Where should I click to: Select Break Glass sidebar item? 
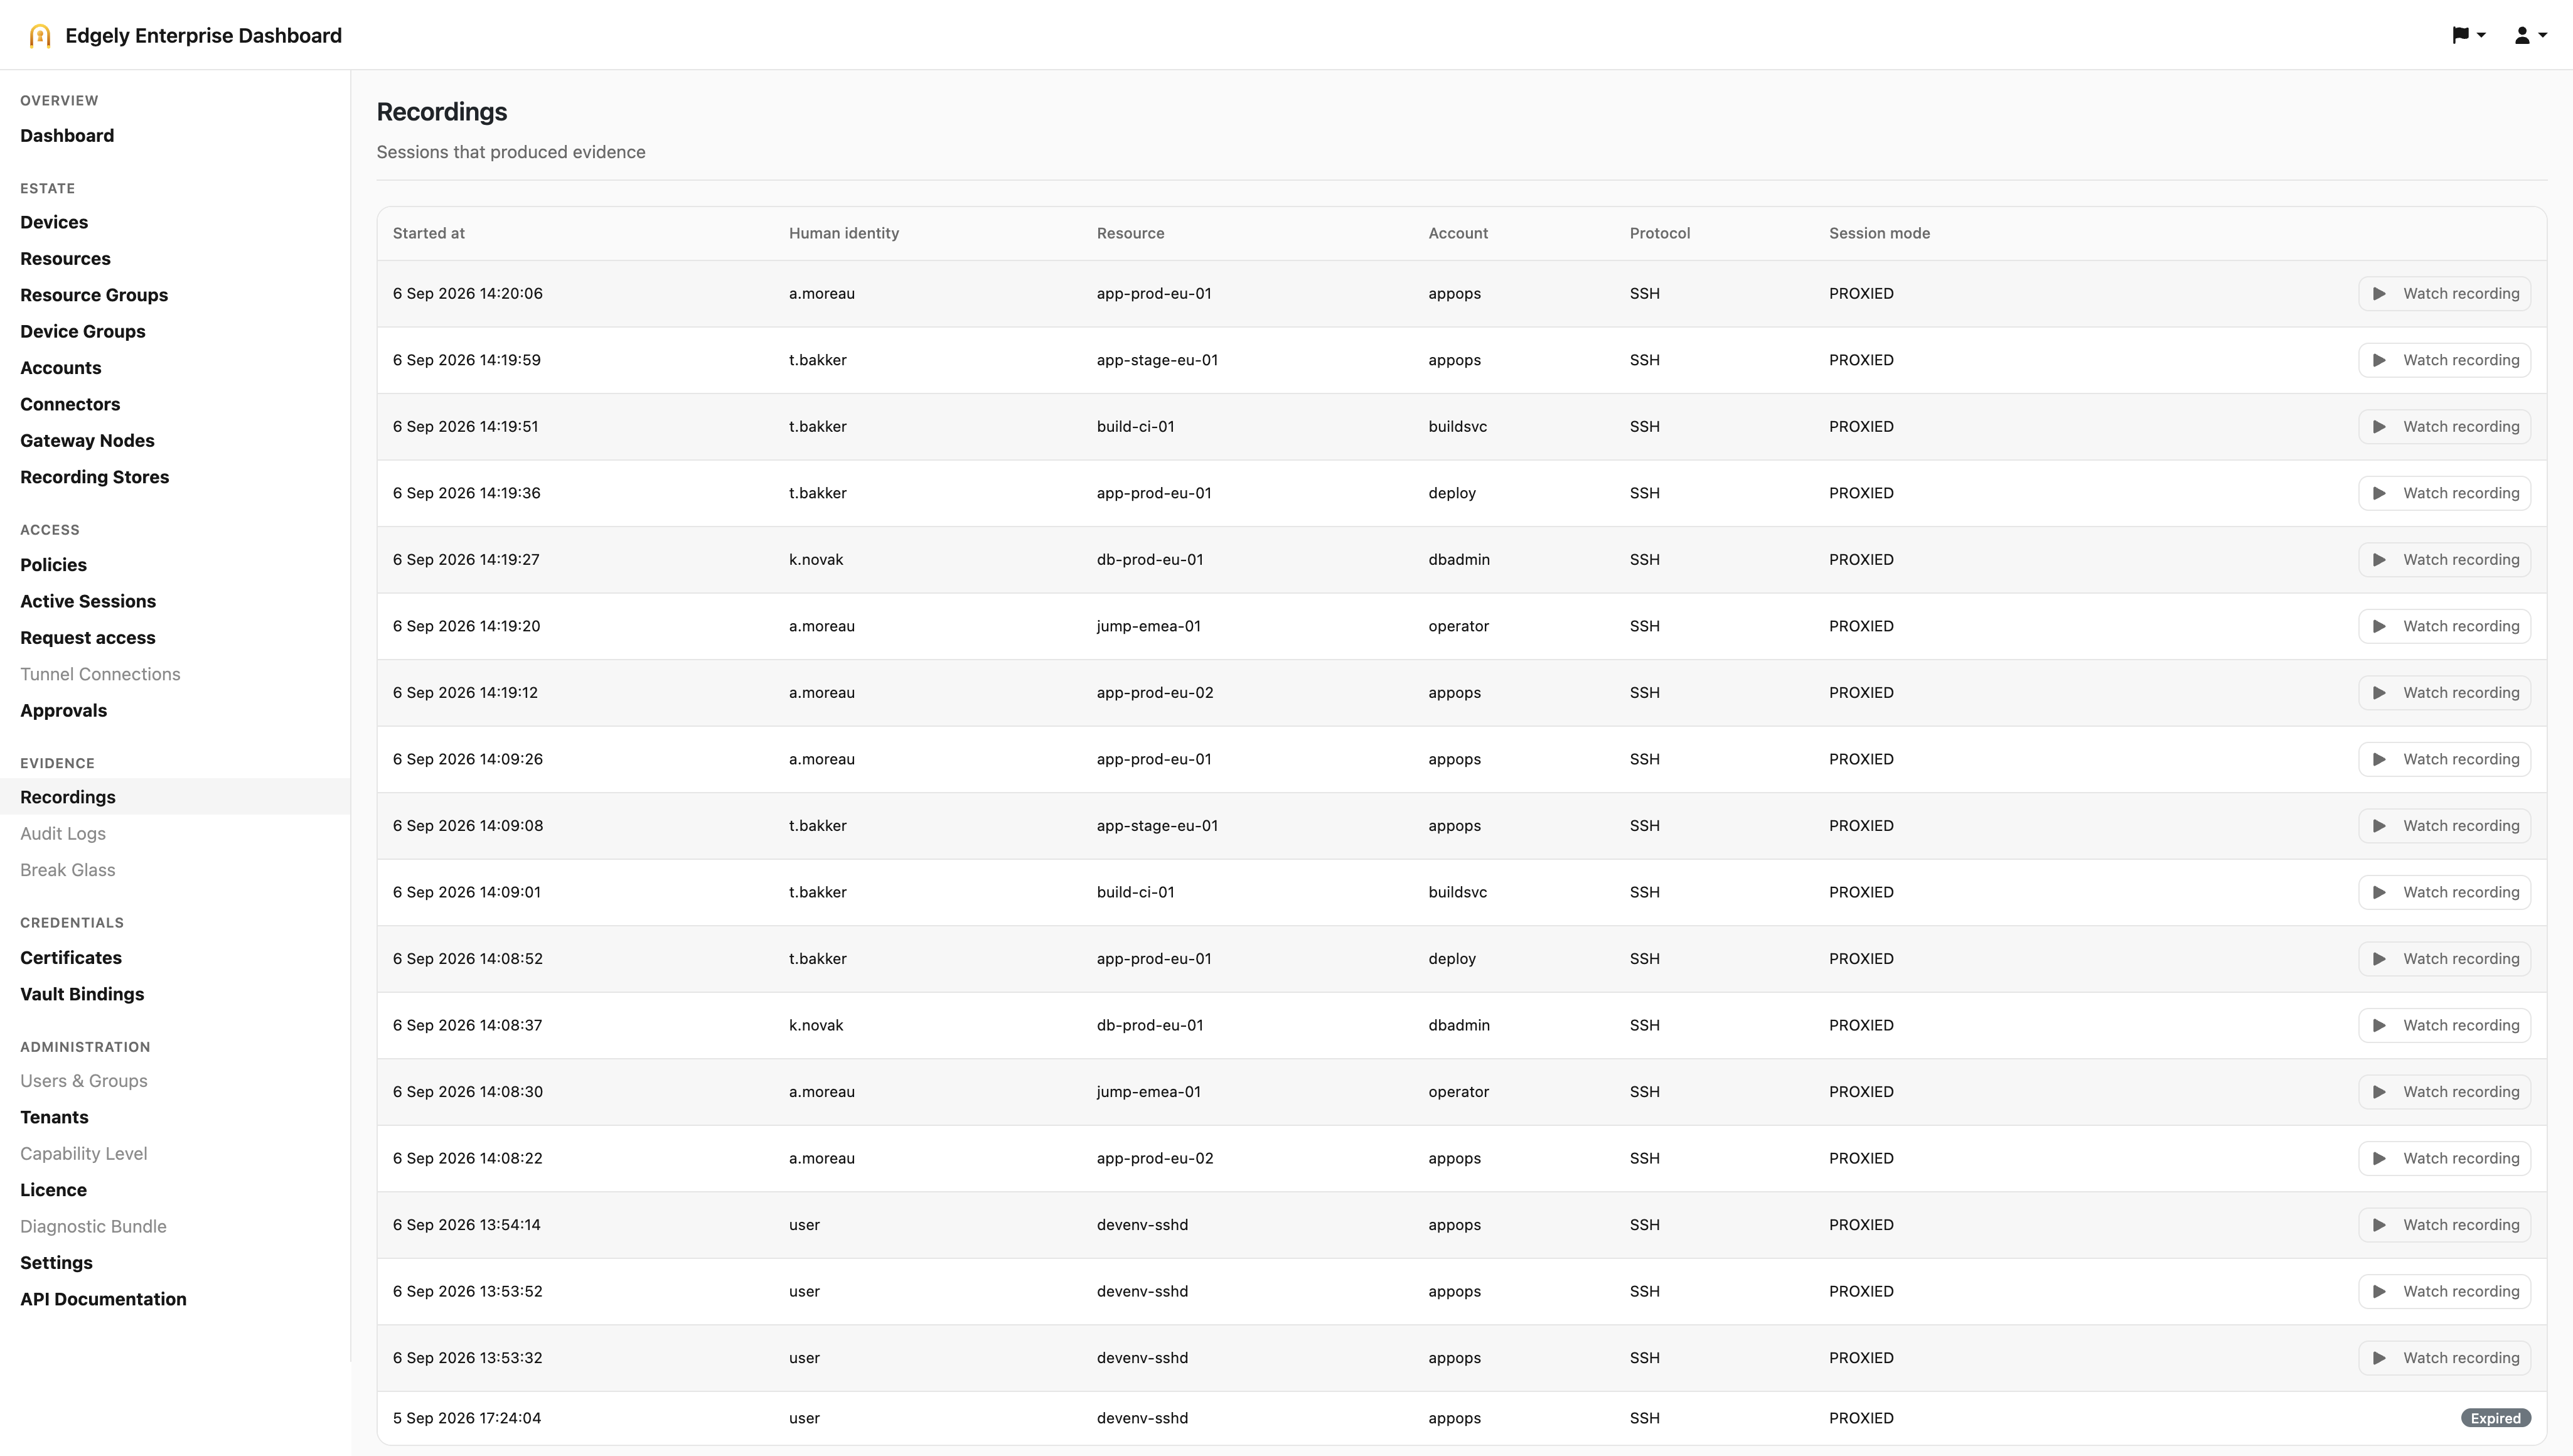(x=68, y=870)
